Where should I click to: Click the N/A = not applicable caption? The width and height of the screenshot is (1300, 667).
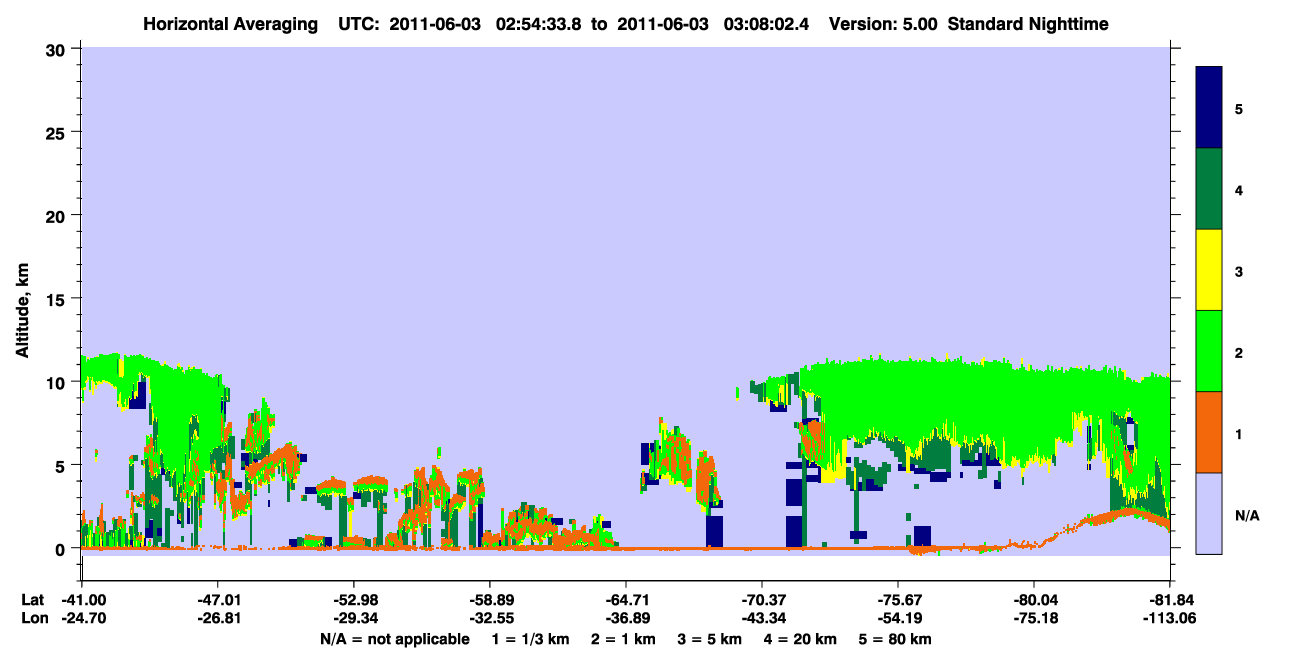point(394,639)
